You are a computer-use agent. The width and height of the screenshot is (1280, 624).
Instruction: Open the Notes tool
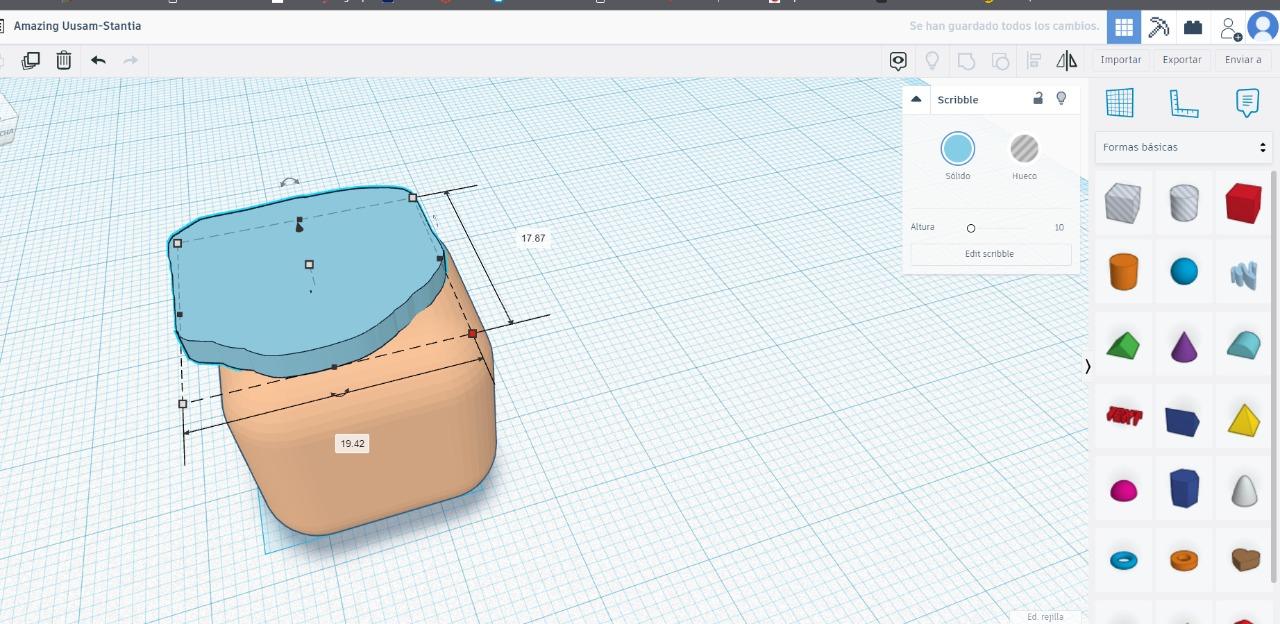1247,102
